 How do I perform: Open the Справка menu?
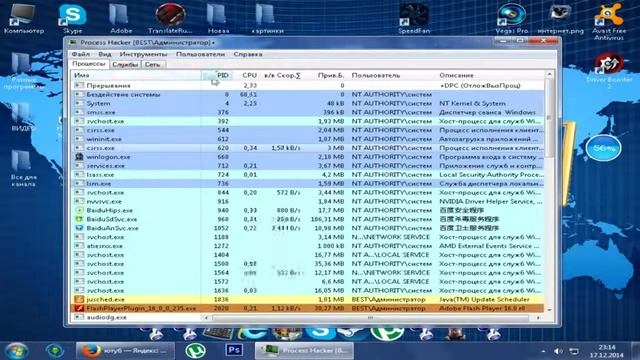(x=248, y=54)
